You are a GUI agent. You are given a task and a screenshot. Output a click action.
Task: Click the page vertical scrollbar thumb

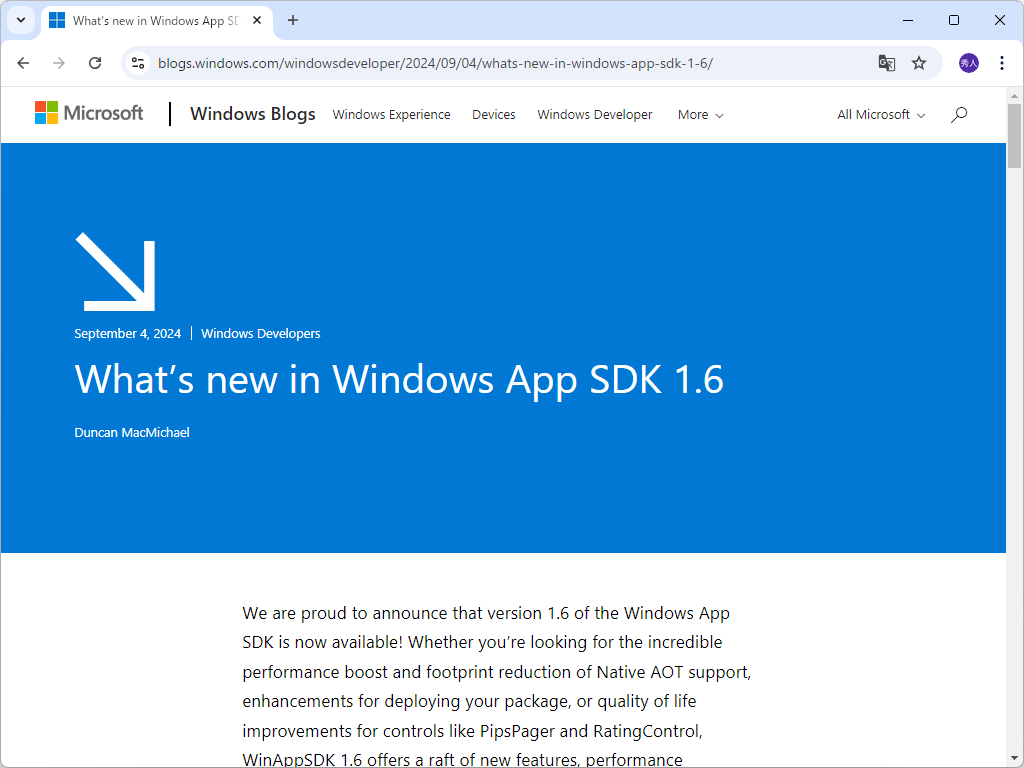tap(1014, 136)
